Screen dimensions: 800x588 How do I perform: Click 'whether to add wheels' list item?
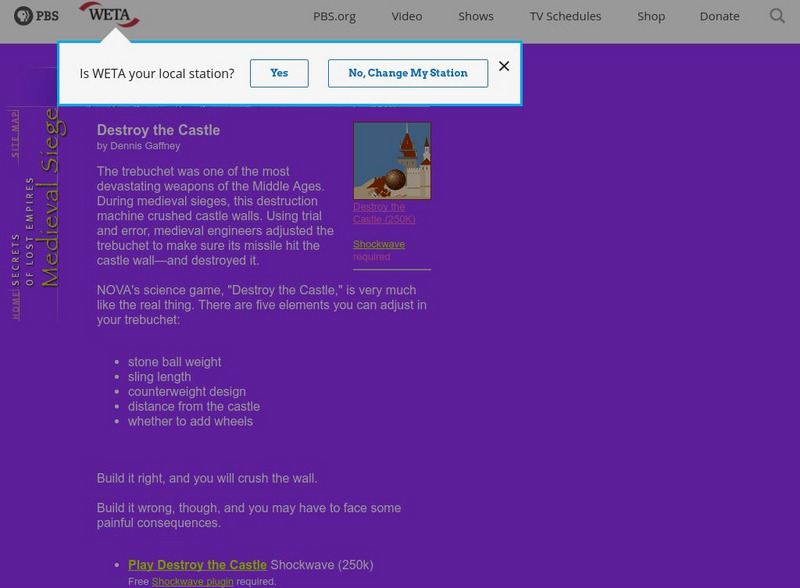pos(190,421)
